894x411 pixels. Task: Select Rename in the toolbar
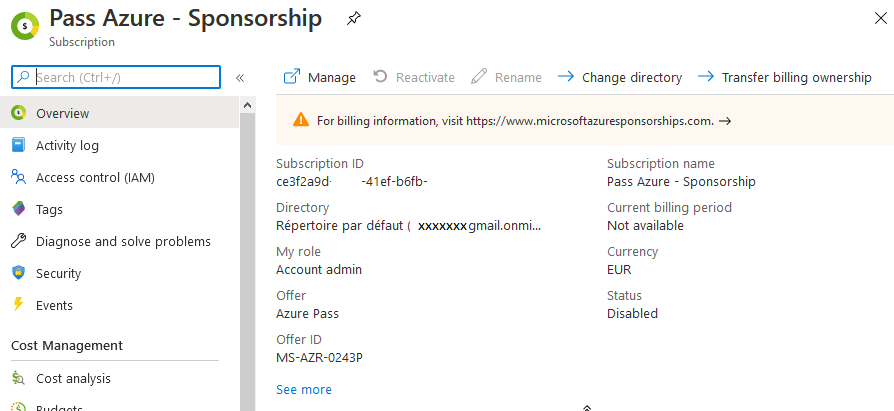click(518, 78)
